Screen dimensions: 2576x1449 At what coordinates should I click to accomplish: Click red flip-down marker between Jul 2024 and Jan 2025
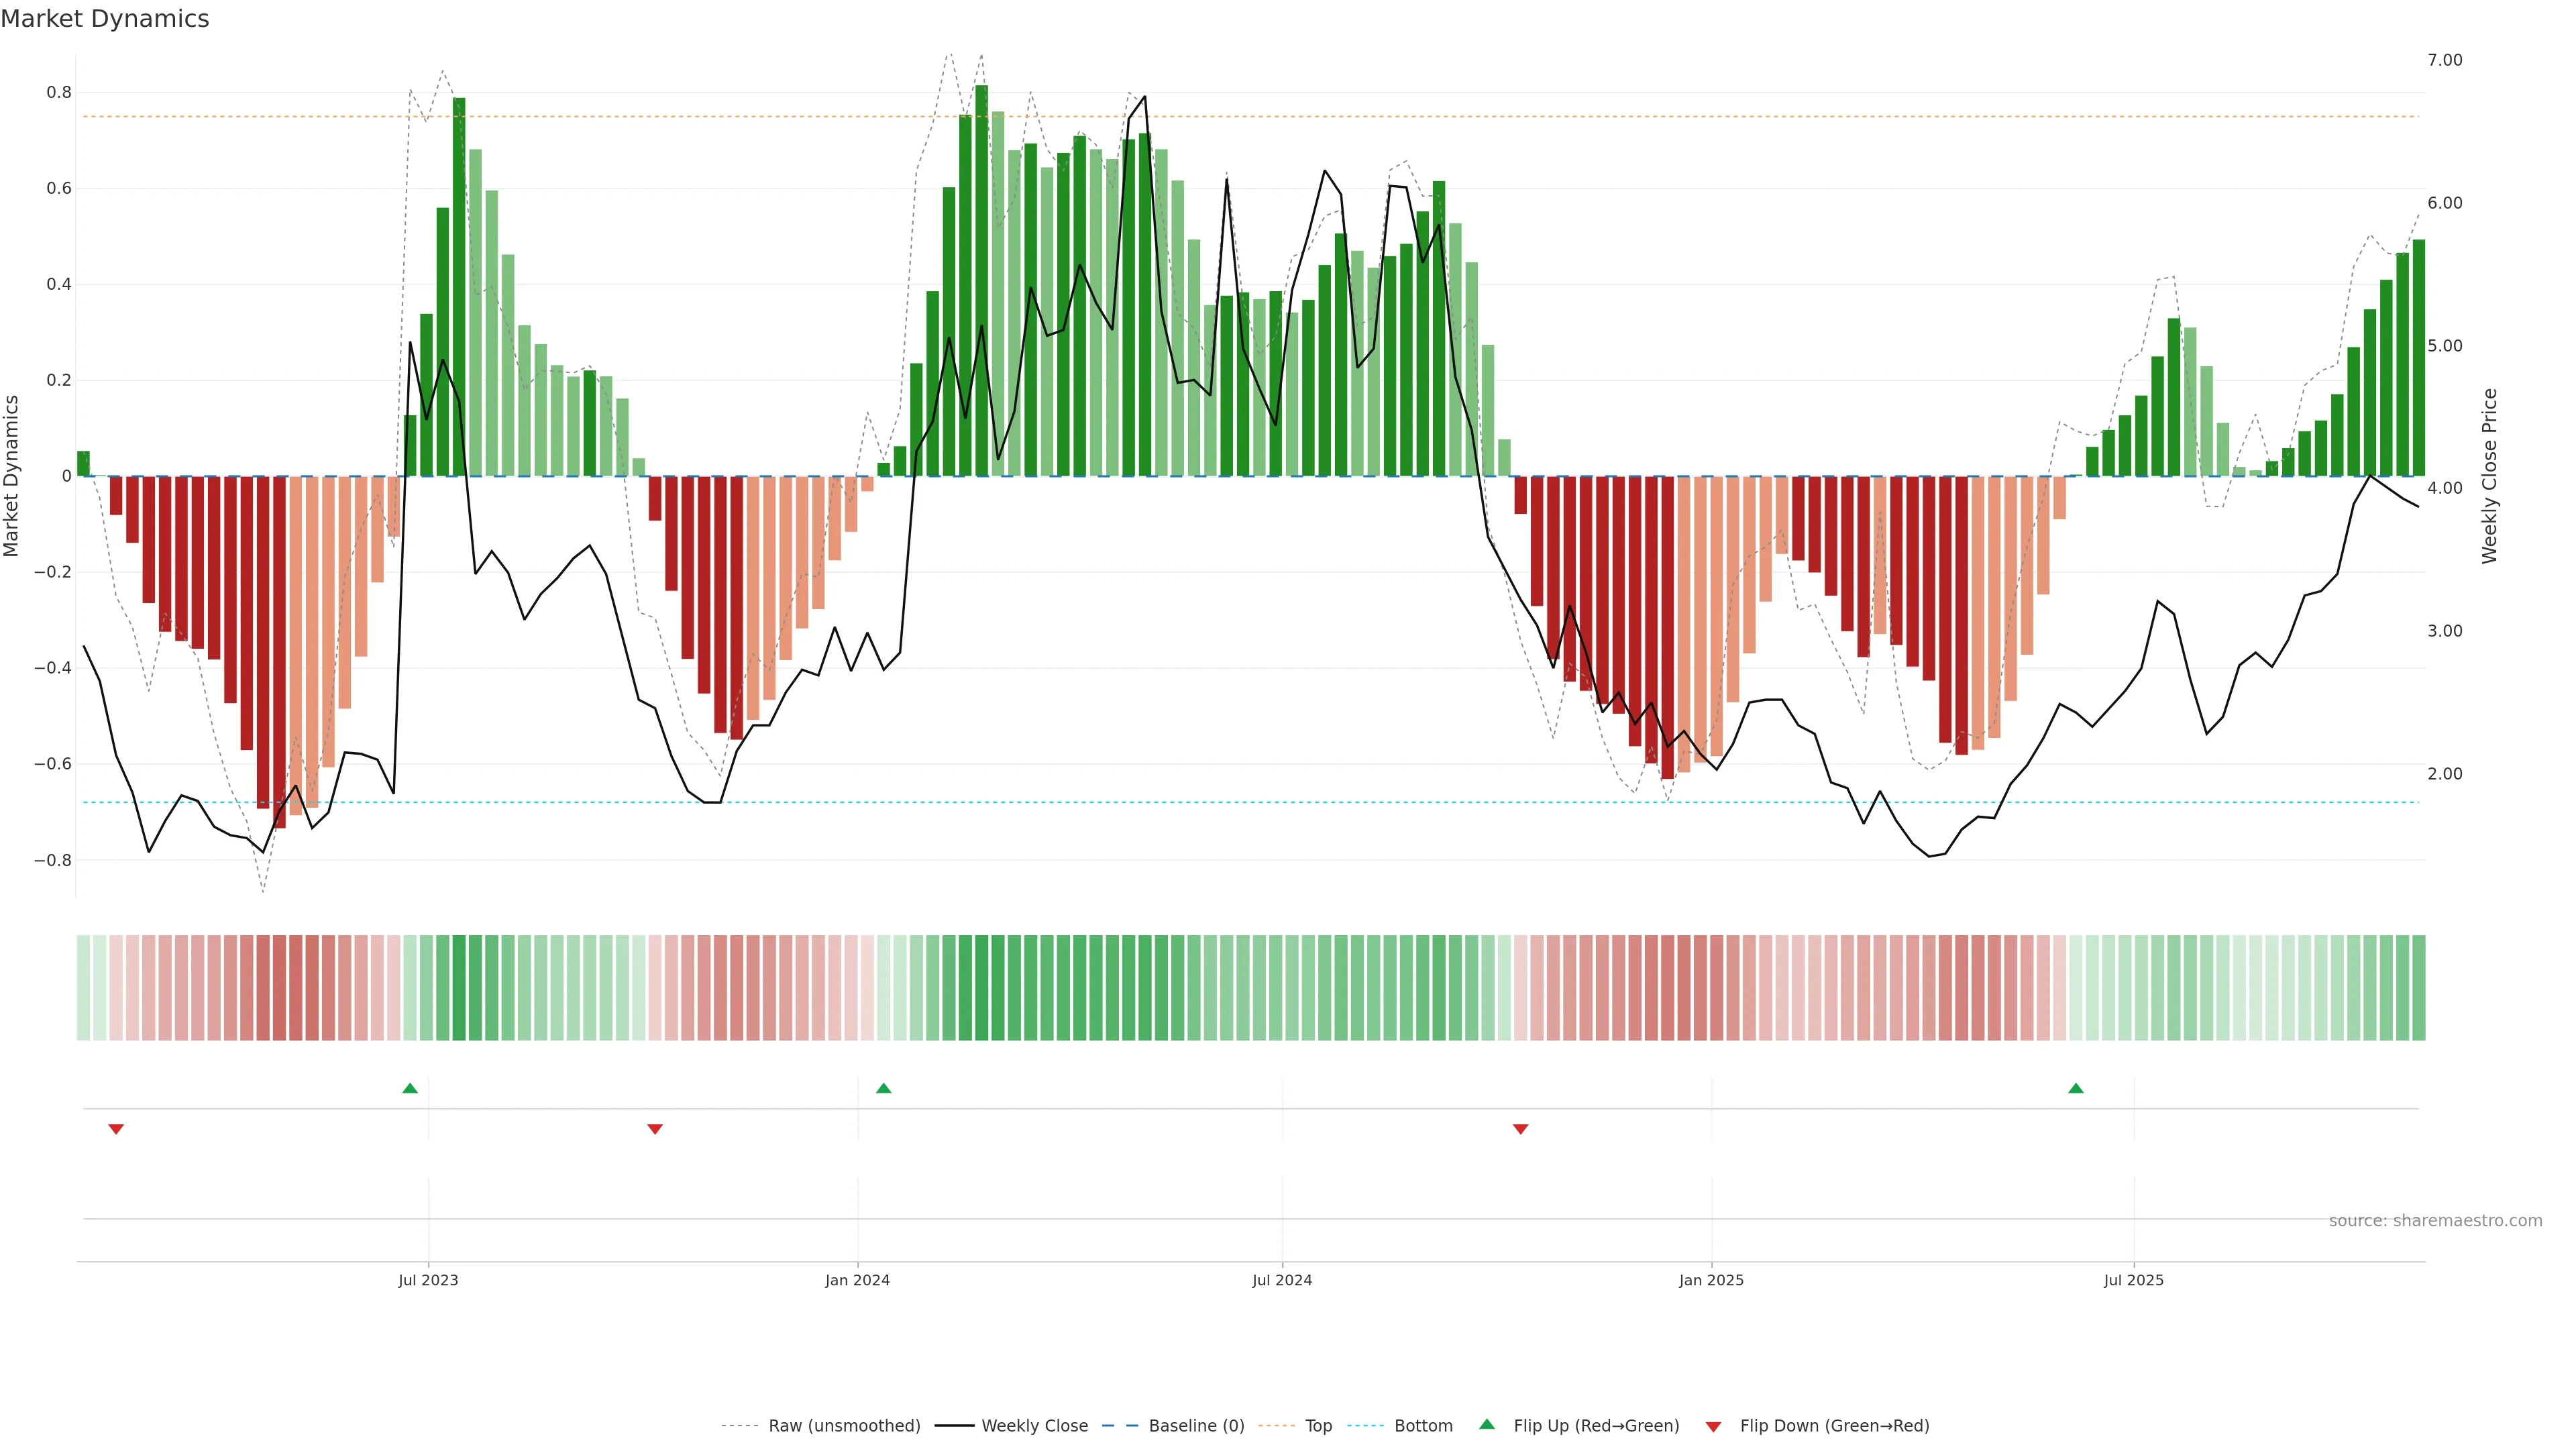pyautogui.click(x=1521, y=1129)
